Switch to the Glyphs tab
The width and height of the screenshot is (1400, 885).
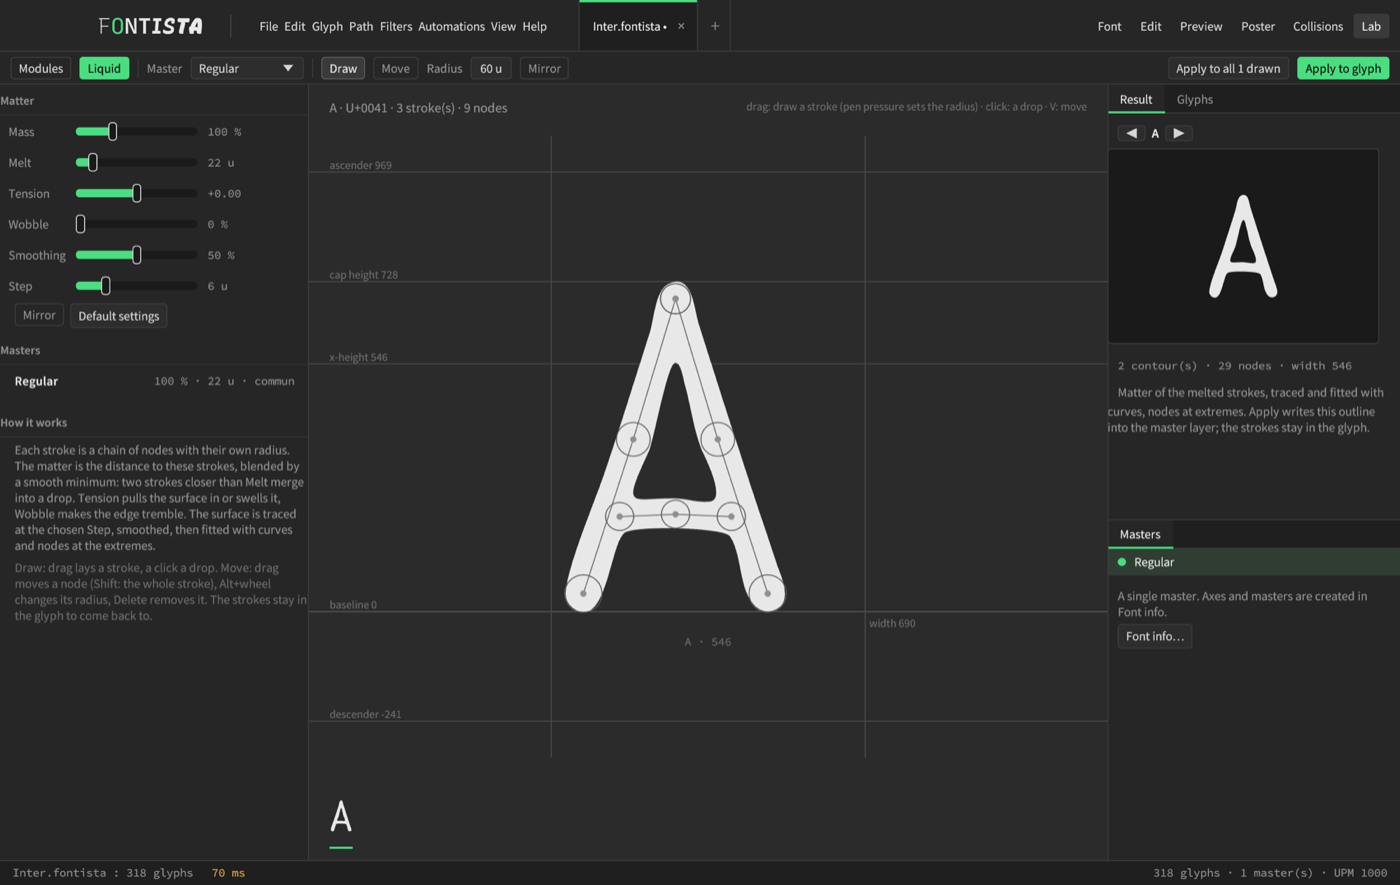(1195, 99)
